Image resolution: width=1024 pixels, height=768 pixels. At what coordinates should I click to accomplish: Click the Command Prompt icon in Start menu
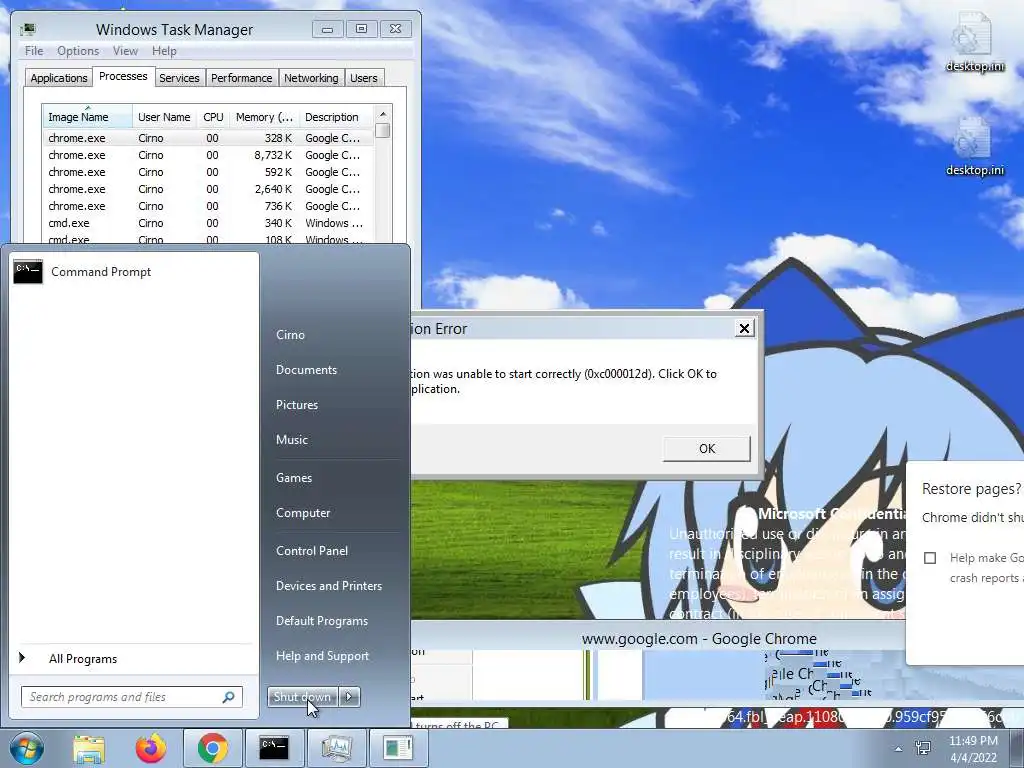[28, 272]
